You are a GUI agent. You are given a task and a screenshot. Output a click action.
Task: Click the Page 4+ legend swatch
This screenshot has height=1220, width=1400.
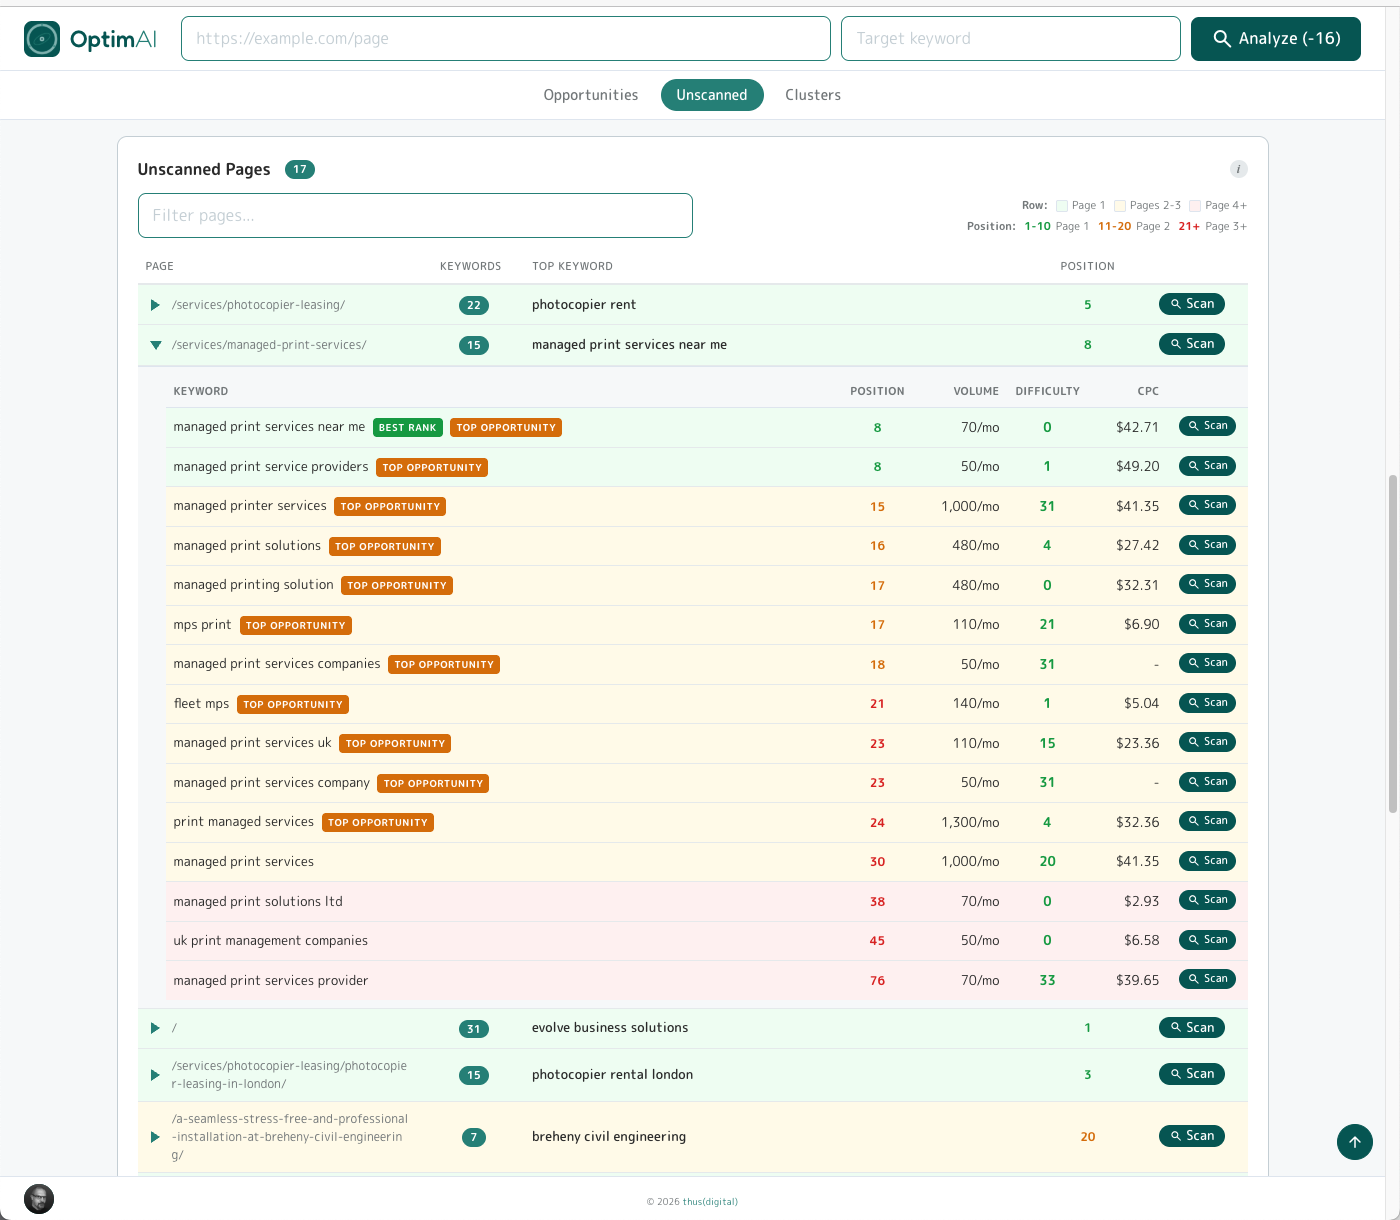pos(1195,206)
